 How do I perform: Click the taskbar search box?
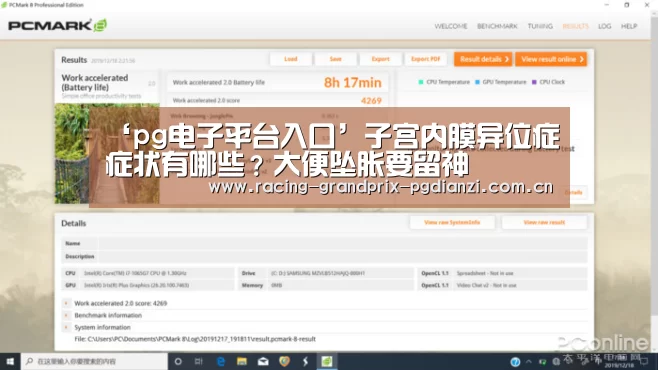click(x=94, y=361)
